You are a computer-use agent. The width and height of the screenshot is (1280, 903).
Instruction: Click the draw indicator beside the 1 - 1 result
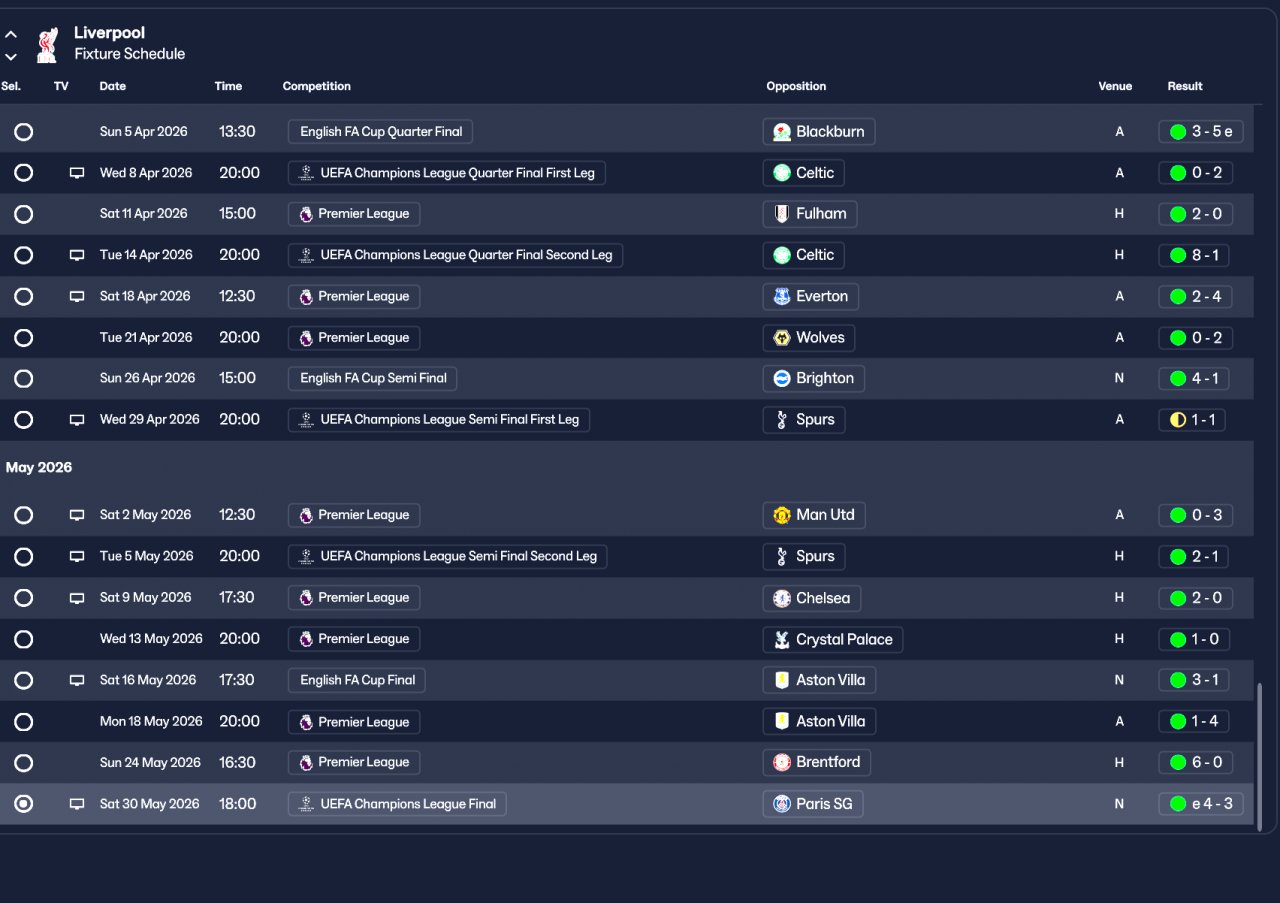click(1178, 420)
